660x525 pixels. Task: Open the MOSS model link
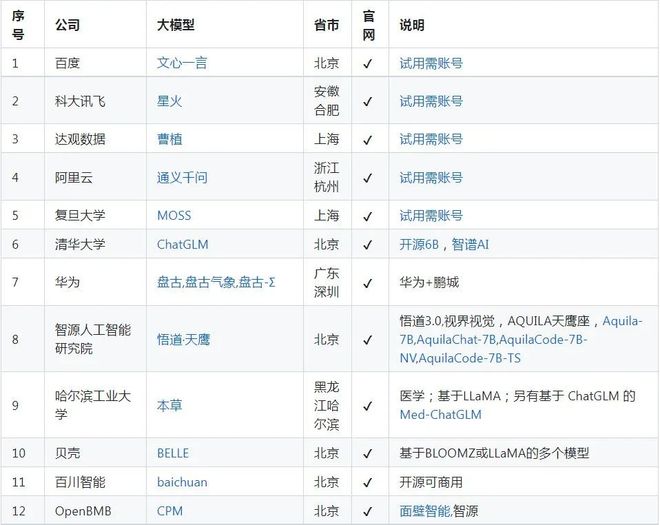click(174, 216)
